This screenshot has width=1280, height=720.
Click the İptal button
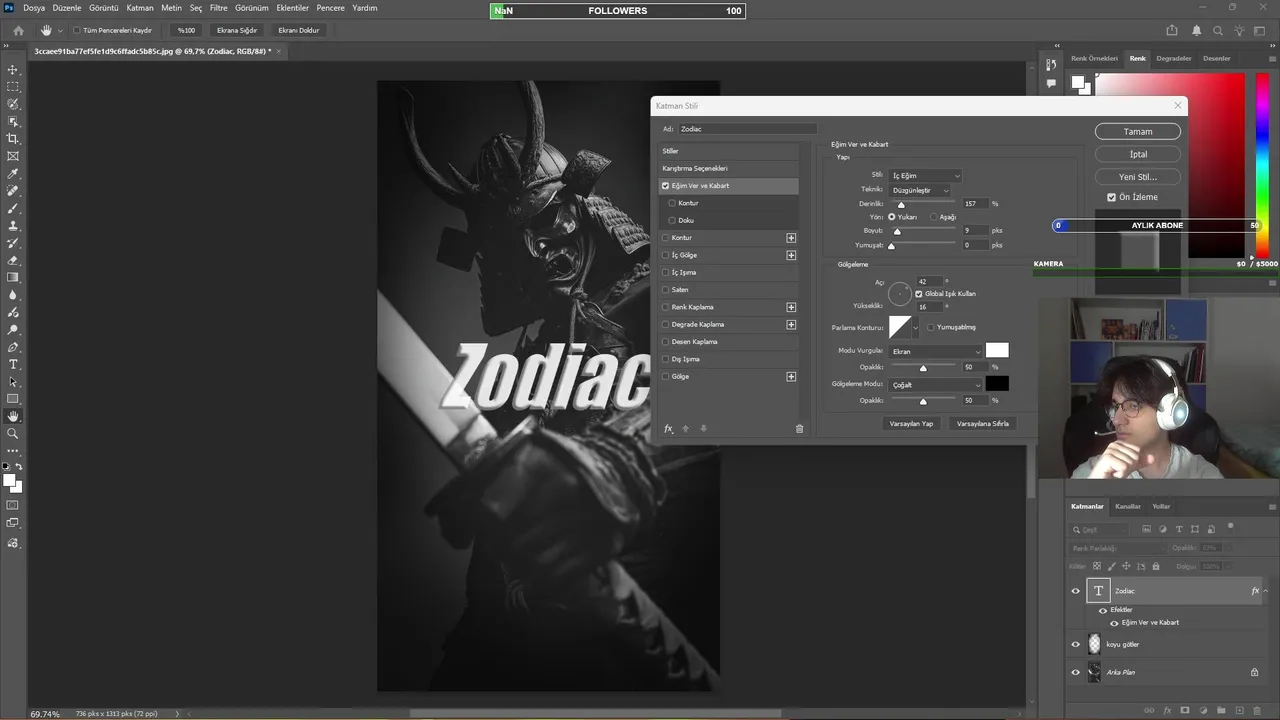click(1138, 154)
